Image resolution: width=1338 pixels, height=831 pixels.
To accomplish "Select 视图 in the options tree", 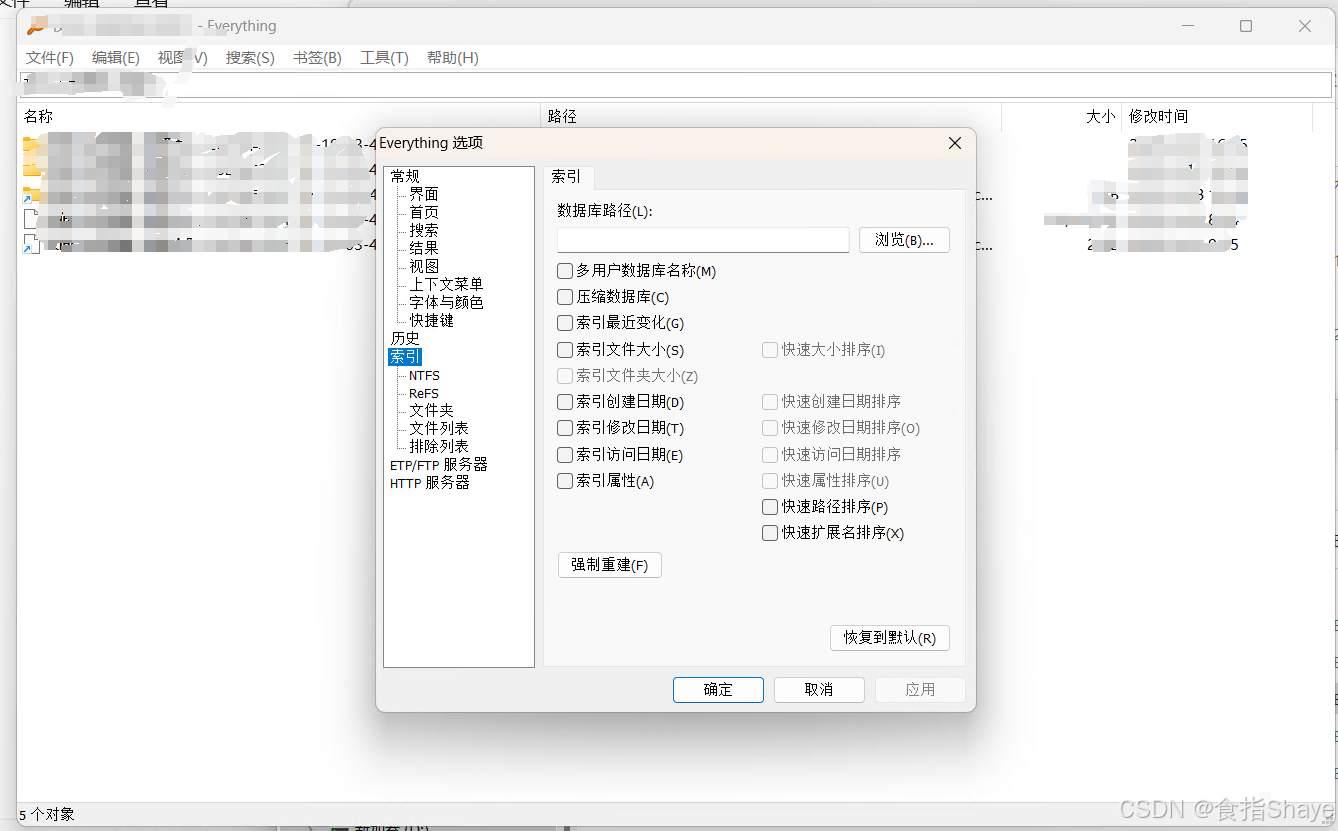I will point(424,266).
